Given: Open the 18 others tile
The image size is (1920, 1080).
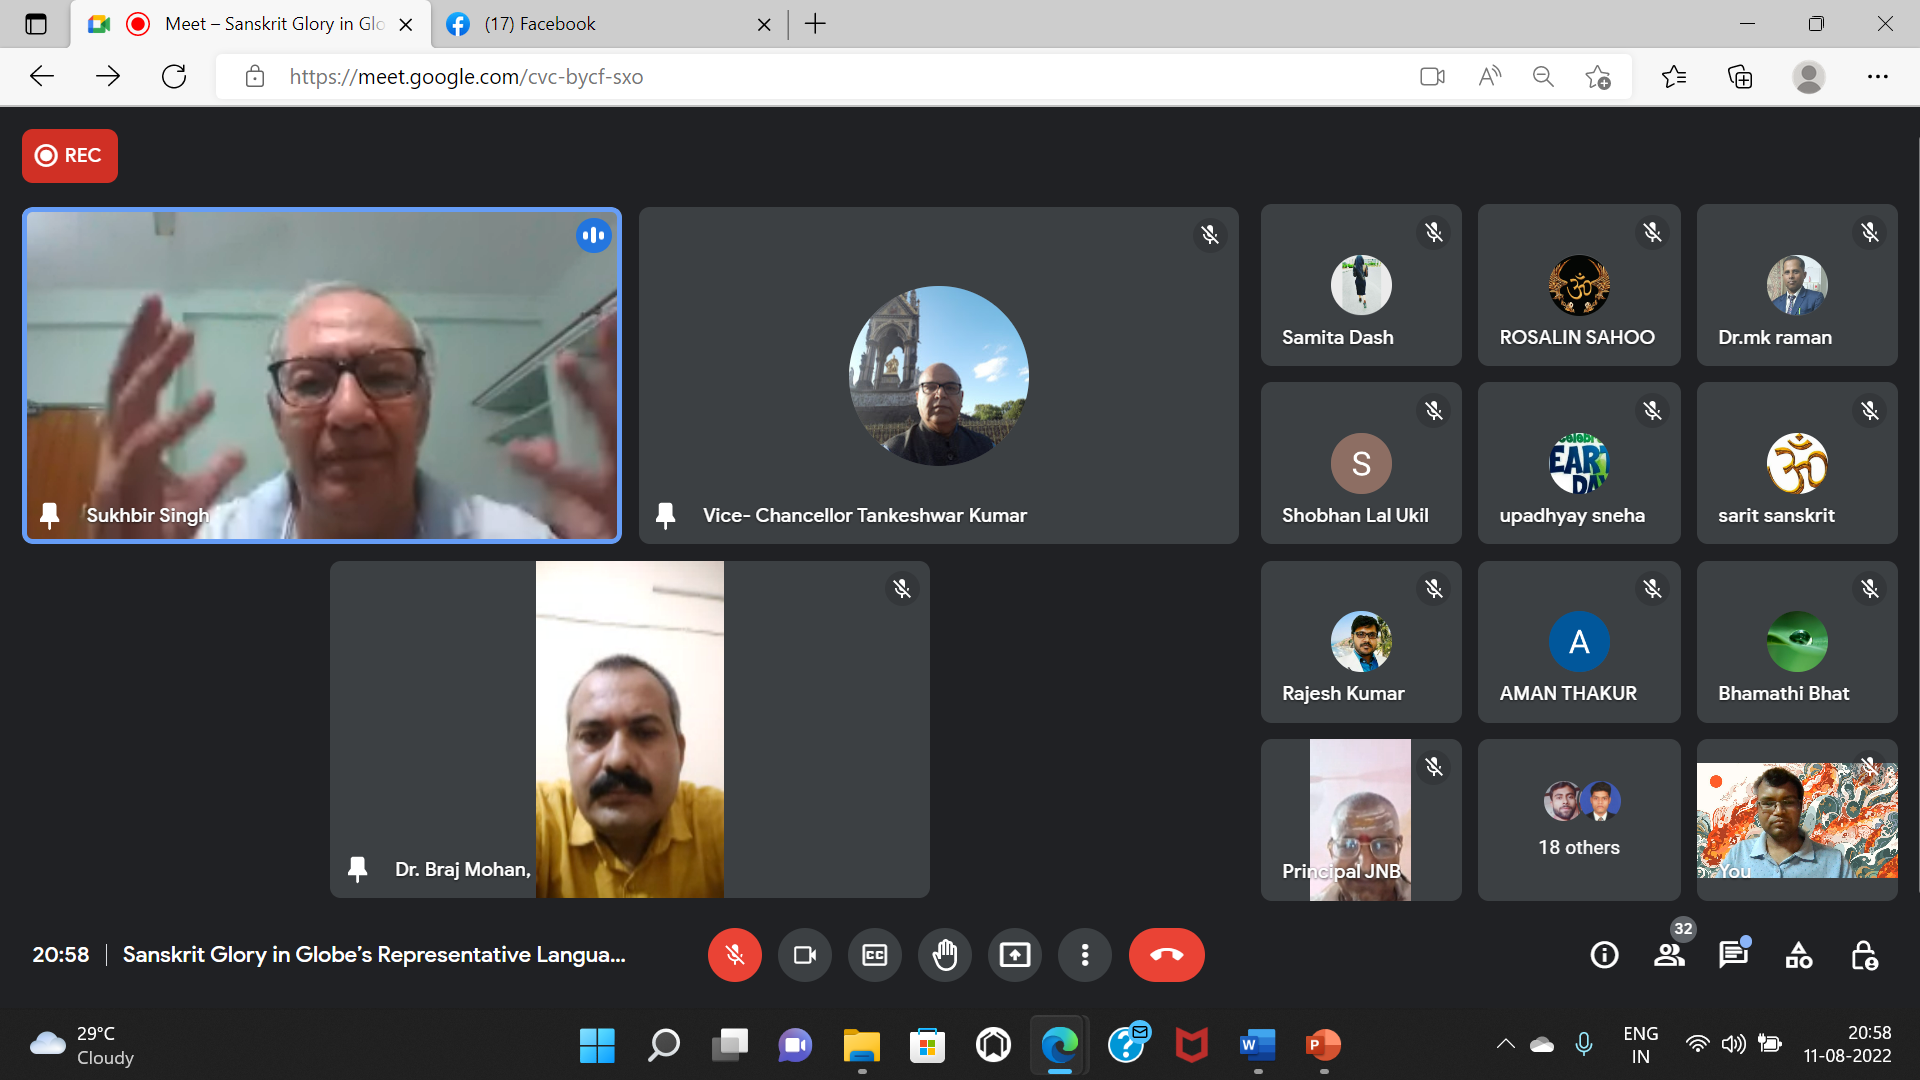Looking at the screenshot, I should coord(1579,820).
